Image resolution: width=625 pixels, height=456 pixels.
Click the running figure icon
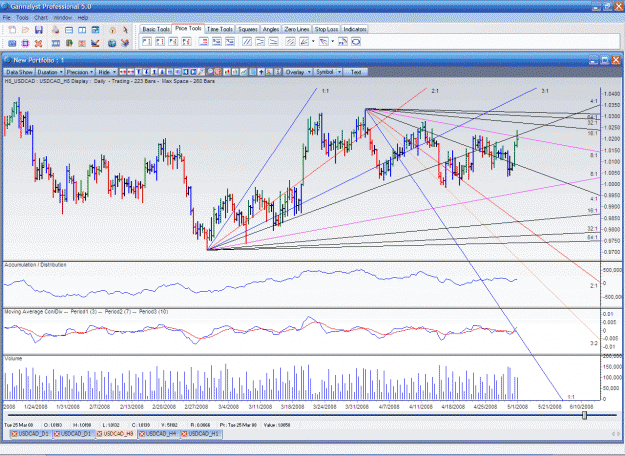point(125,30)
